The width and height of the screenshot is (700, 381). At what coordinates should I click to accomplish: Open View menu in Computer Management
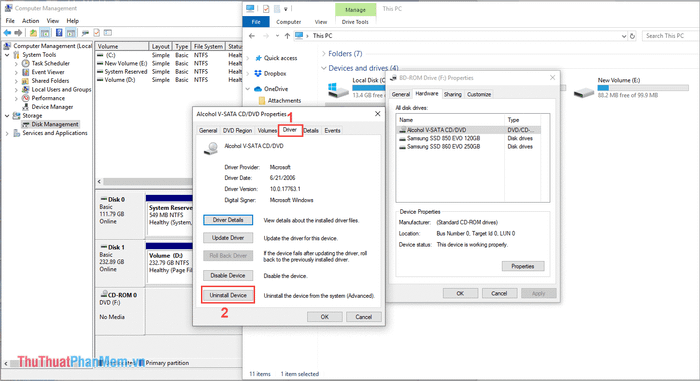tap(53, 21)
